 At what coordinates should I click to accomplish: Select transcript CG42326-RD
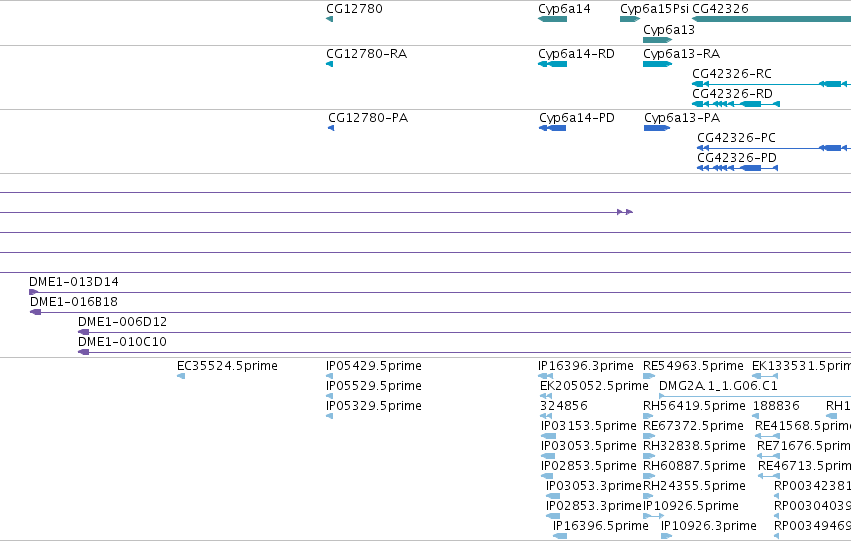pos(732,94)
